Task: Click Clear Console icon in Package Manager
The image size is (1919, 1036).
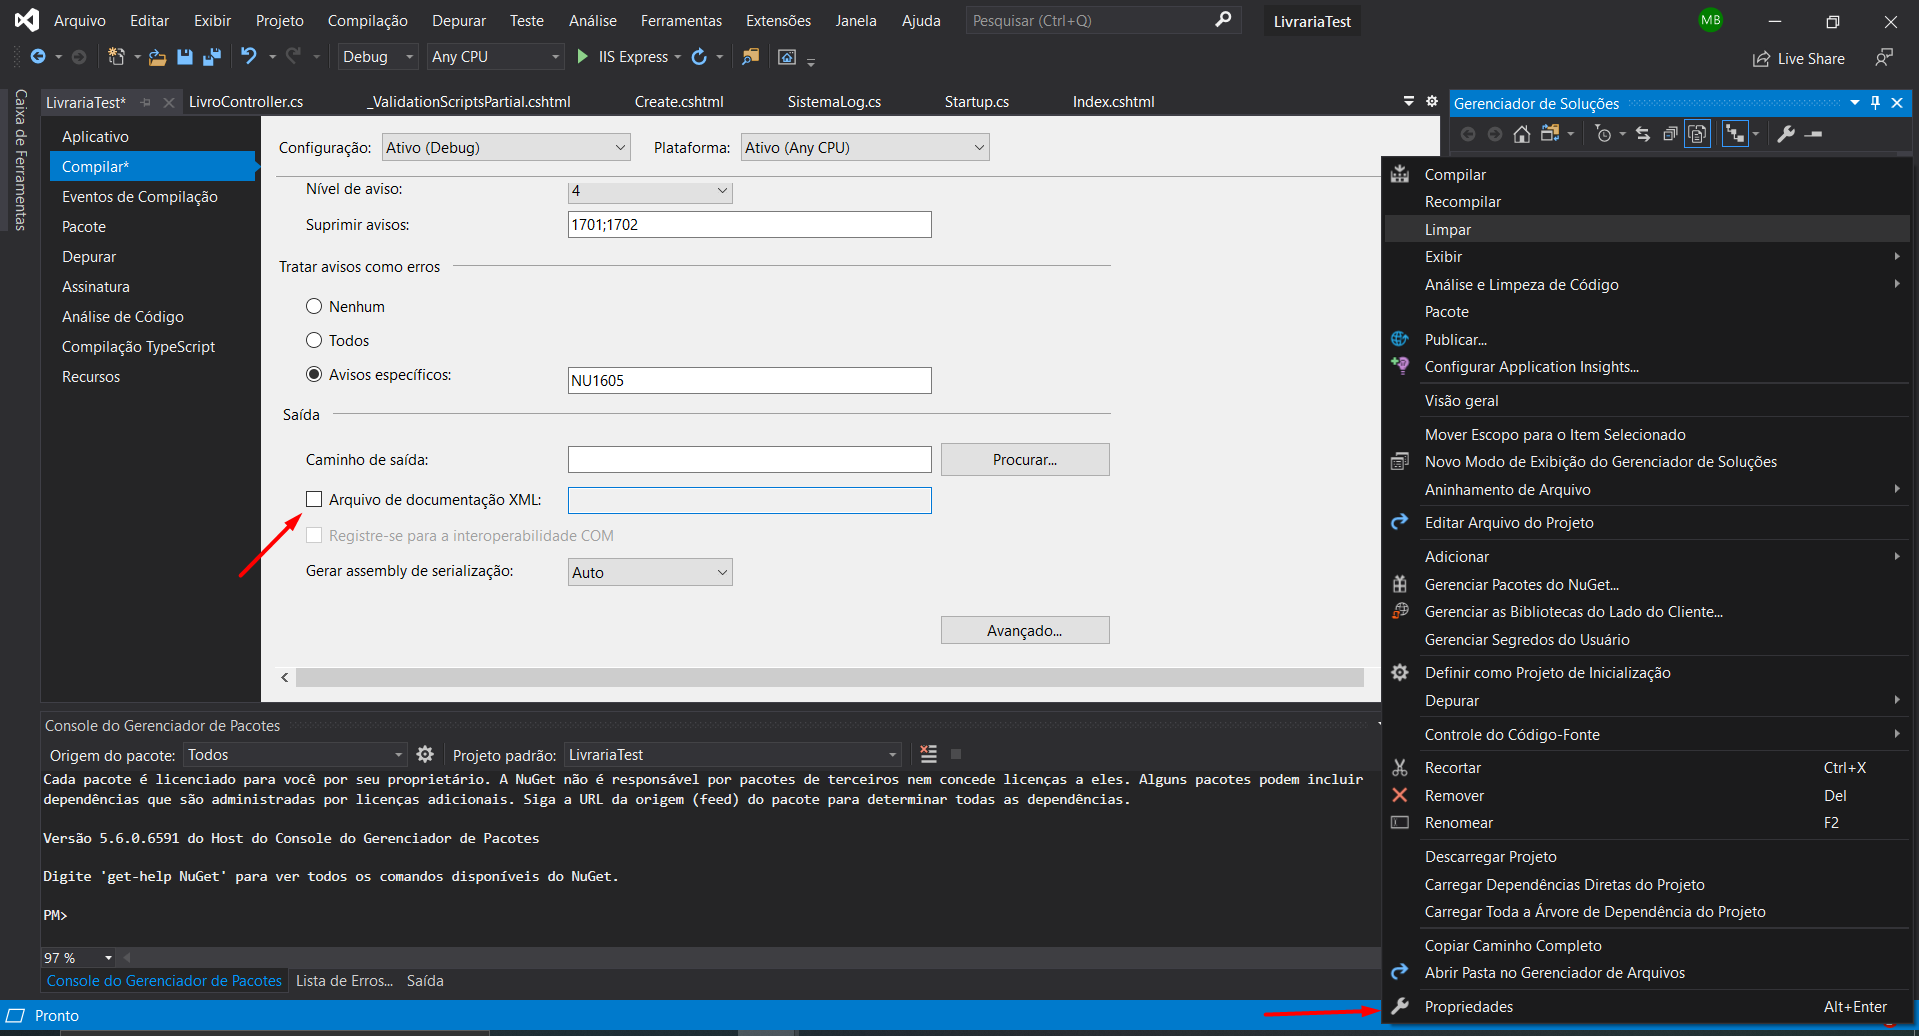Action: (929, 754)
